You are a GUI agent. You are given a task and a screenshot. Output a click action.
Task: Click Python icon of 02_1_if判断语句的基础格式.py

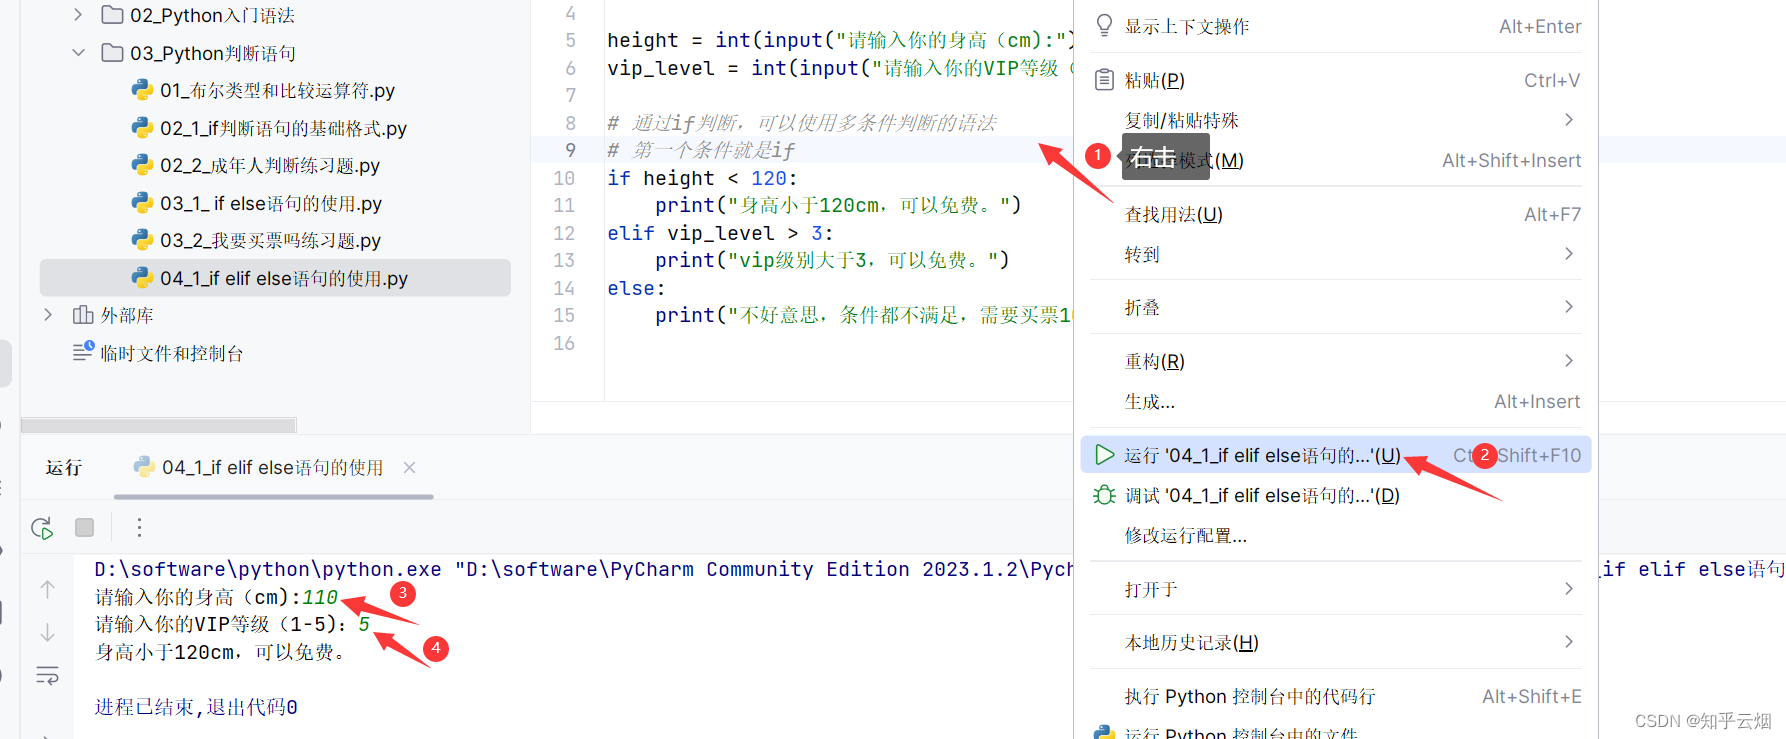point(142,128)
